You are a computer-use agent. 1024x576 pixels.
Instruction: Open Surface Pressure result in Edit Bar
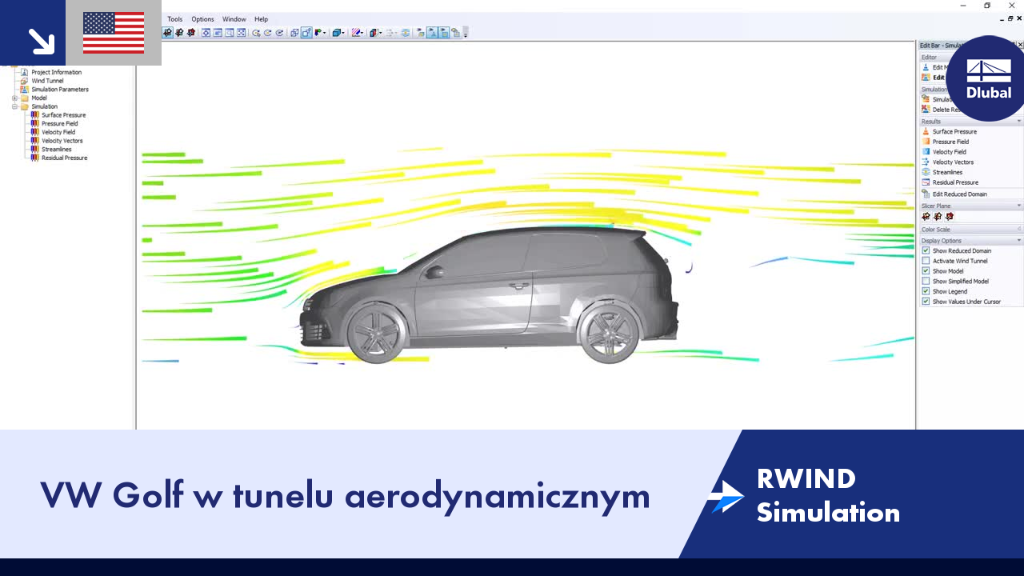(954, 131)
